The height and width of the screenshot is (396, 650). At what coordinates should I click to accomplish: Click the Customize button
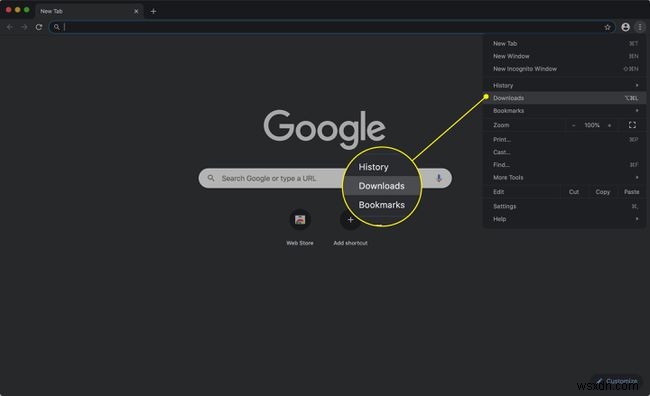click(617, 381)
